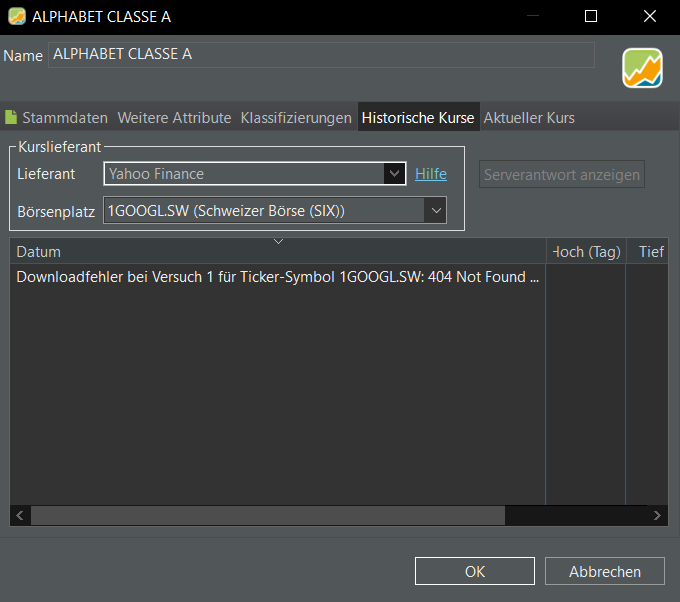This screenshot has width=680, height=602.
Task: Select the Historische Kurse tab
Action: tap(418, 118)
